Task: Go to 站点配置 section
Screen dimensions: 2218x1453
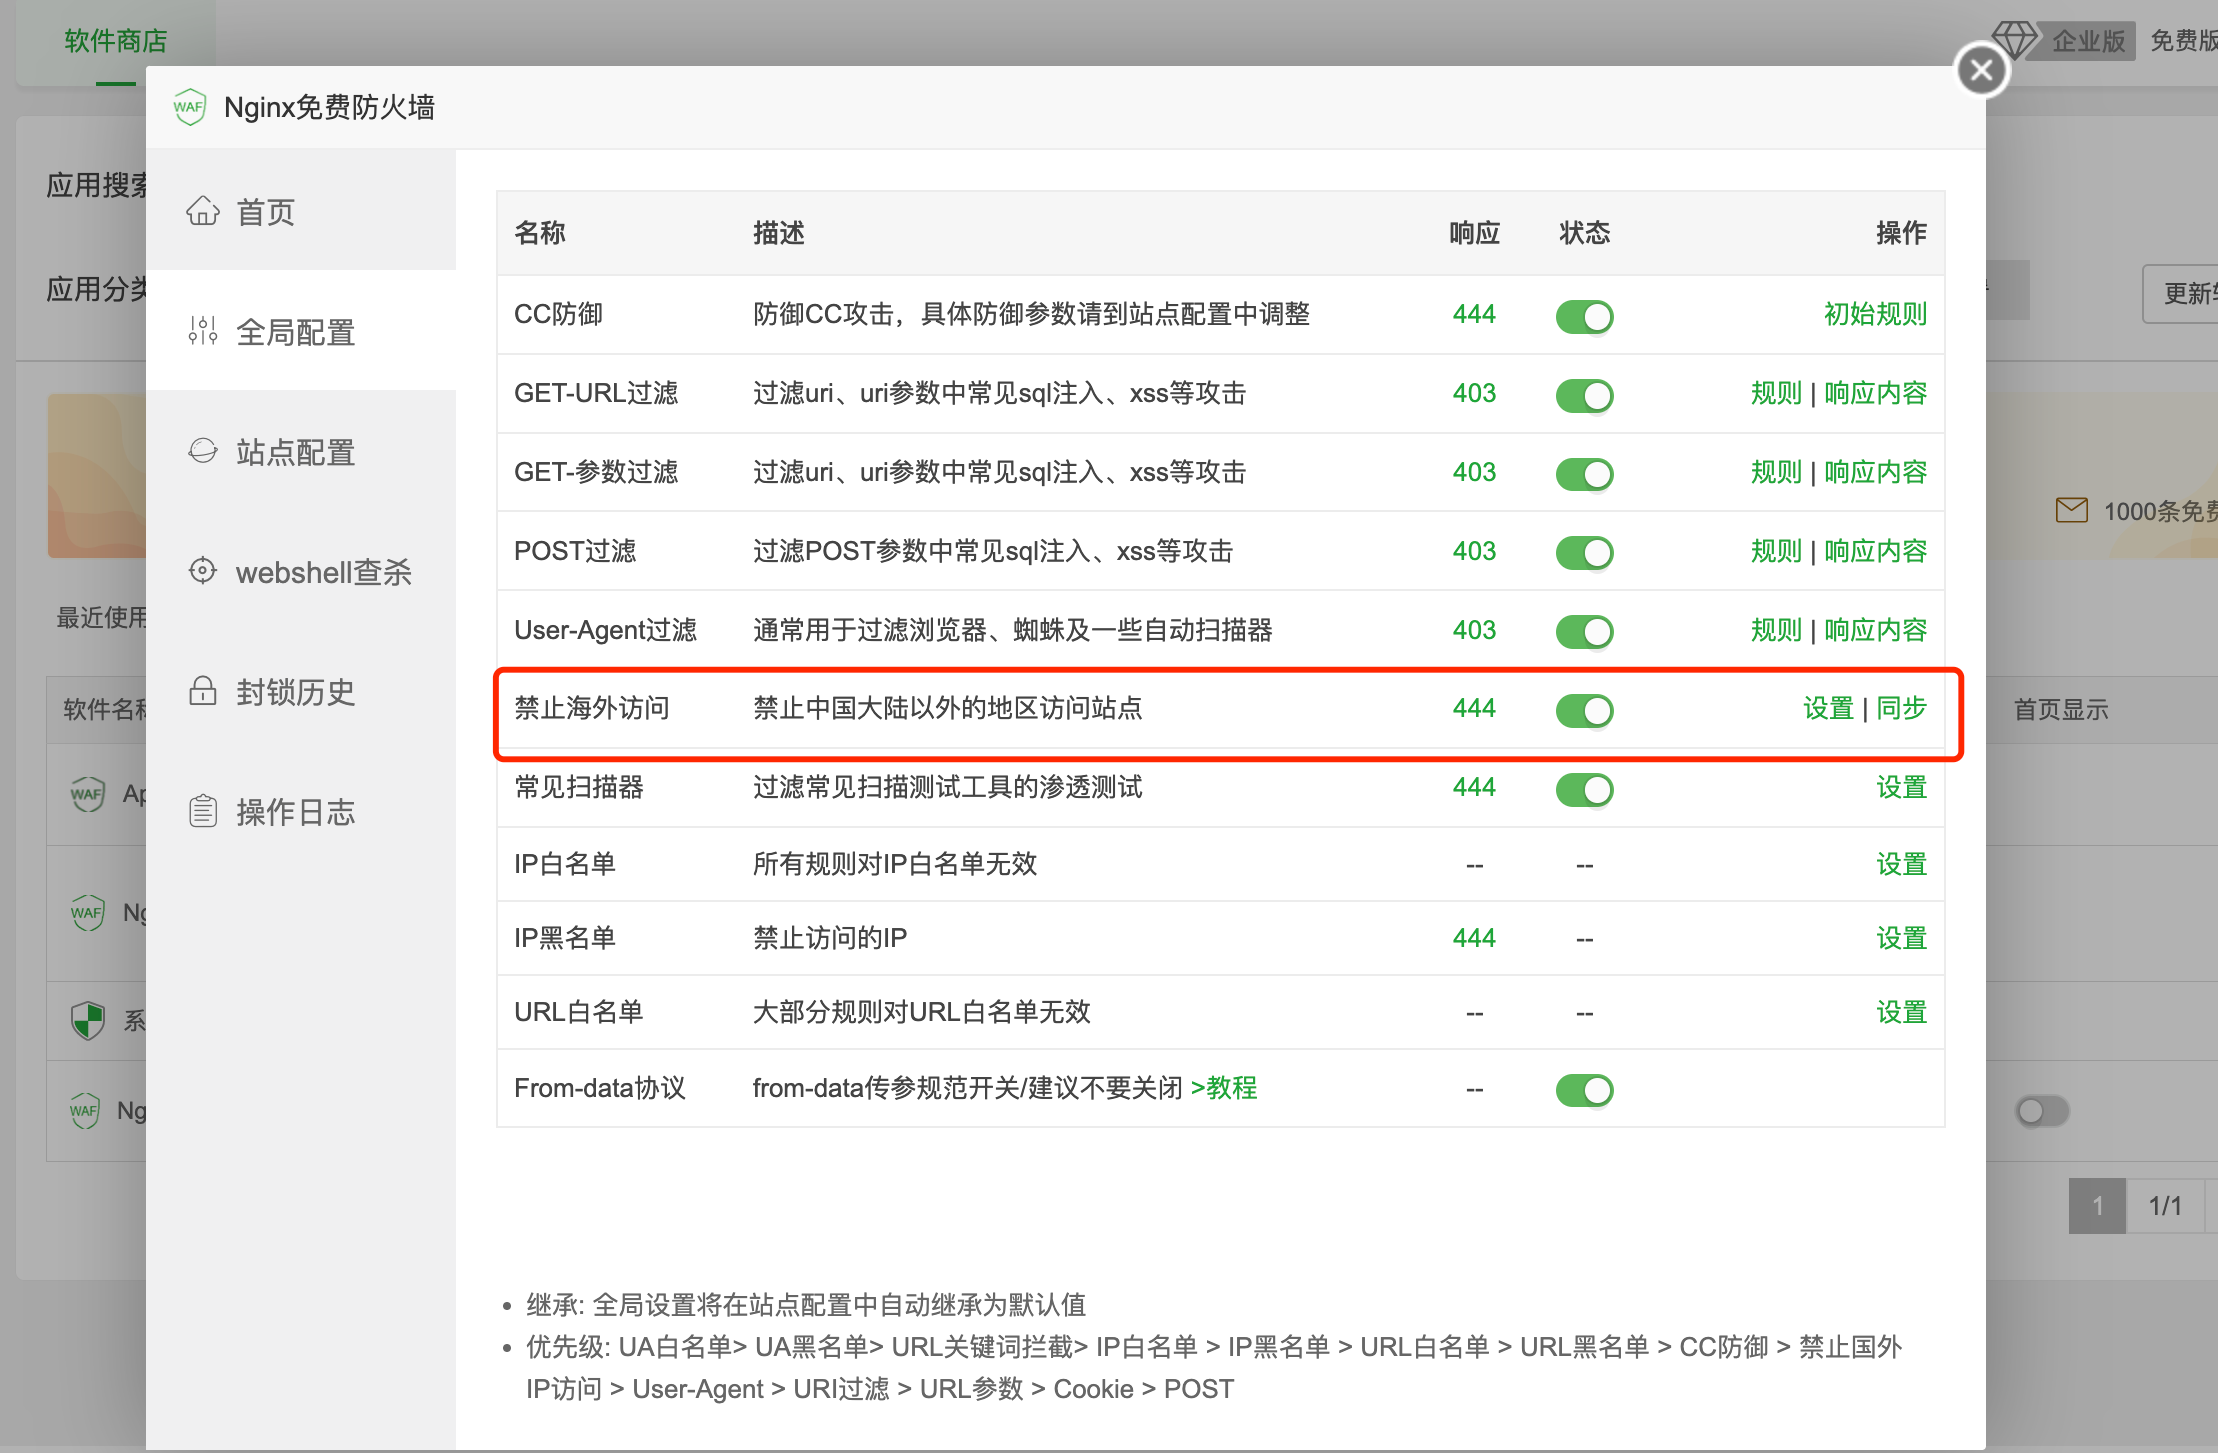Action: coord(301,452)
